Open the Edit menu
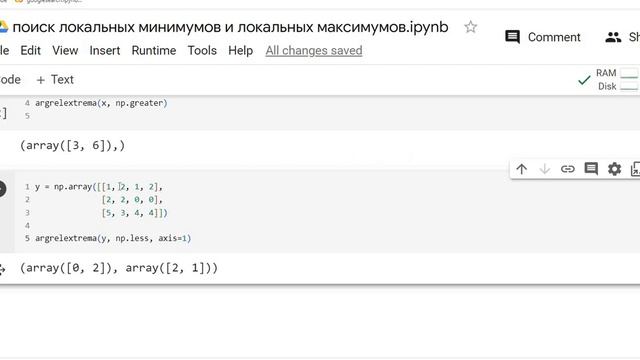This screenshot has width=640, height=360. point(31,51)
